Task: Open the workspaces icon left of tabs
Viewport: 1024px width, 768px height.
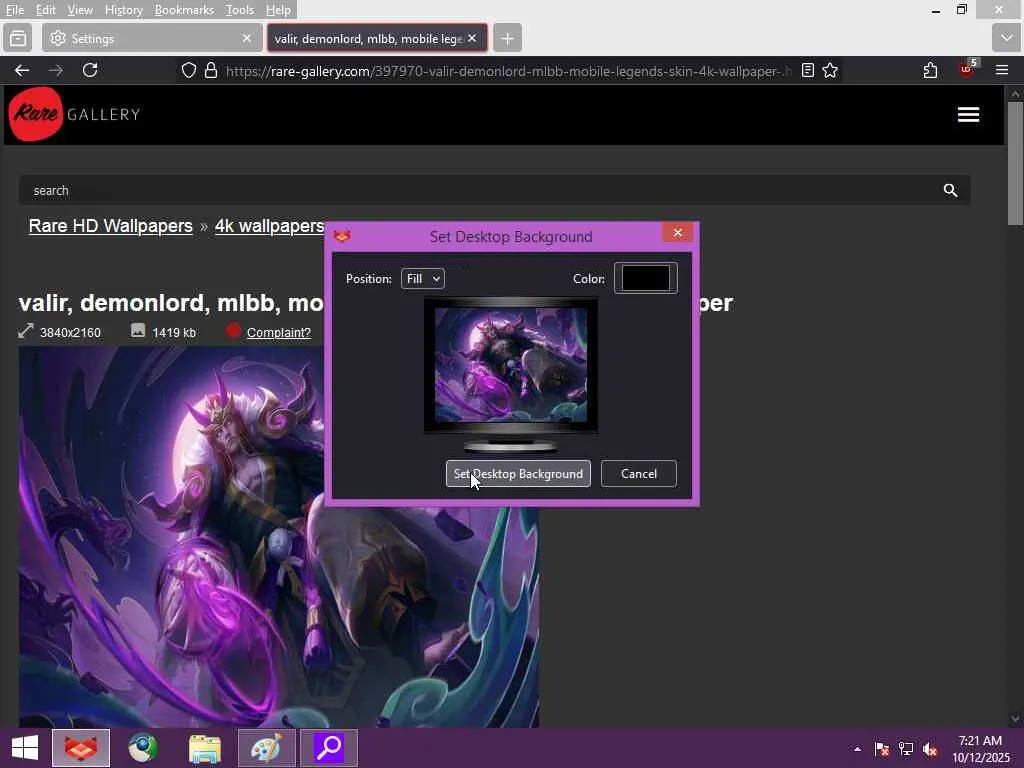Action: pos(18,39)
